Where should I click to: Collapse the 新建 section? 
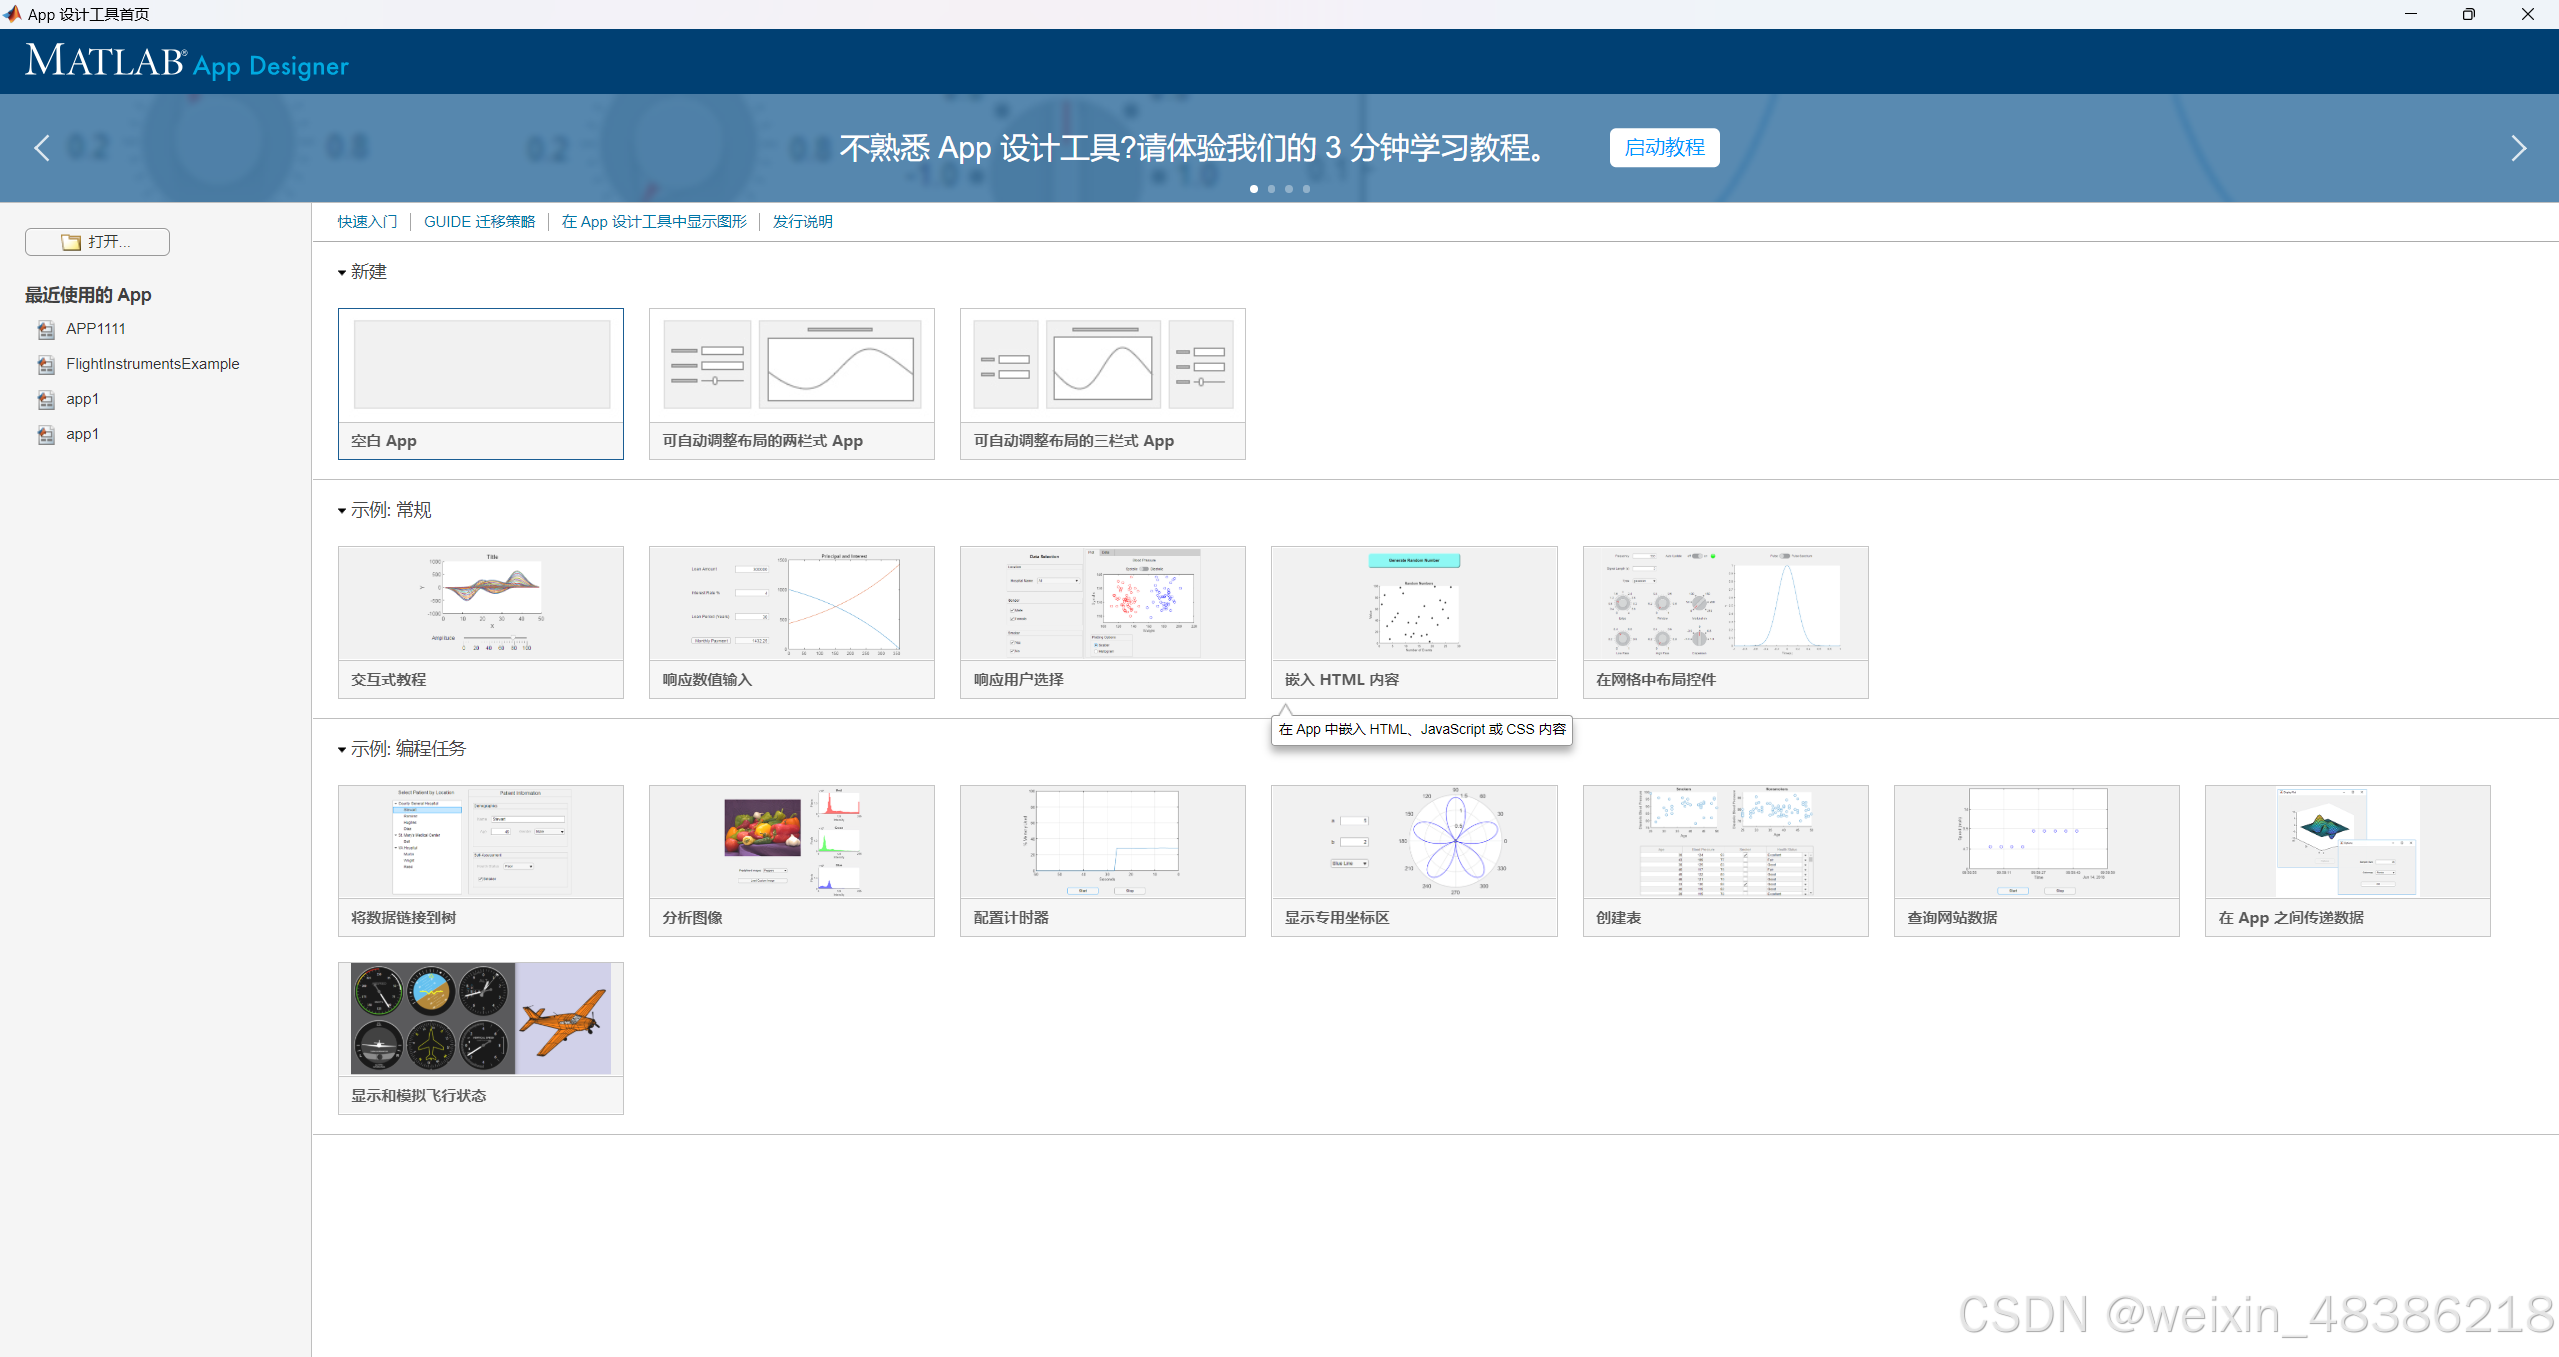pos(342,273)
